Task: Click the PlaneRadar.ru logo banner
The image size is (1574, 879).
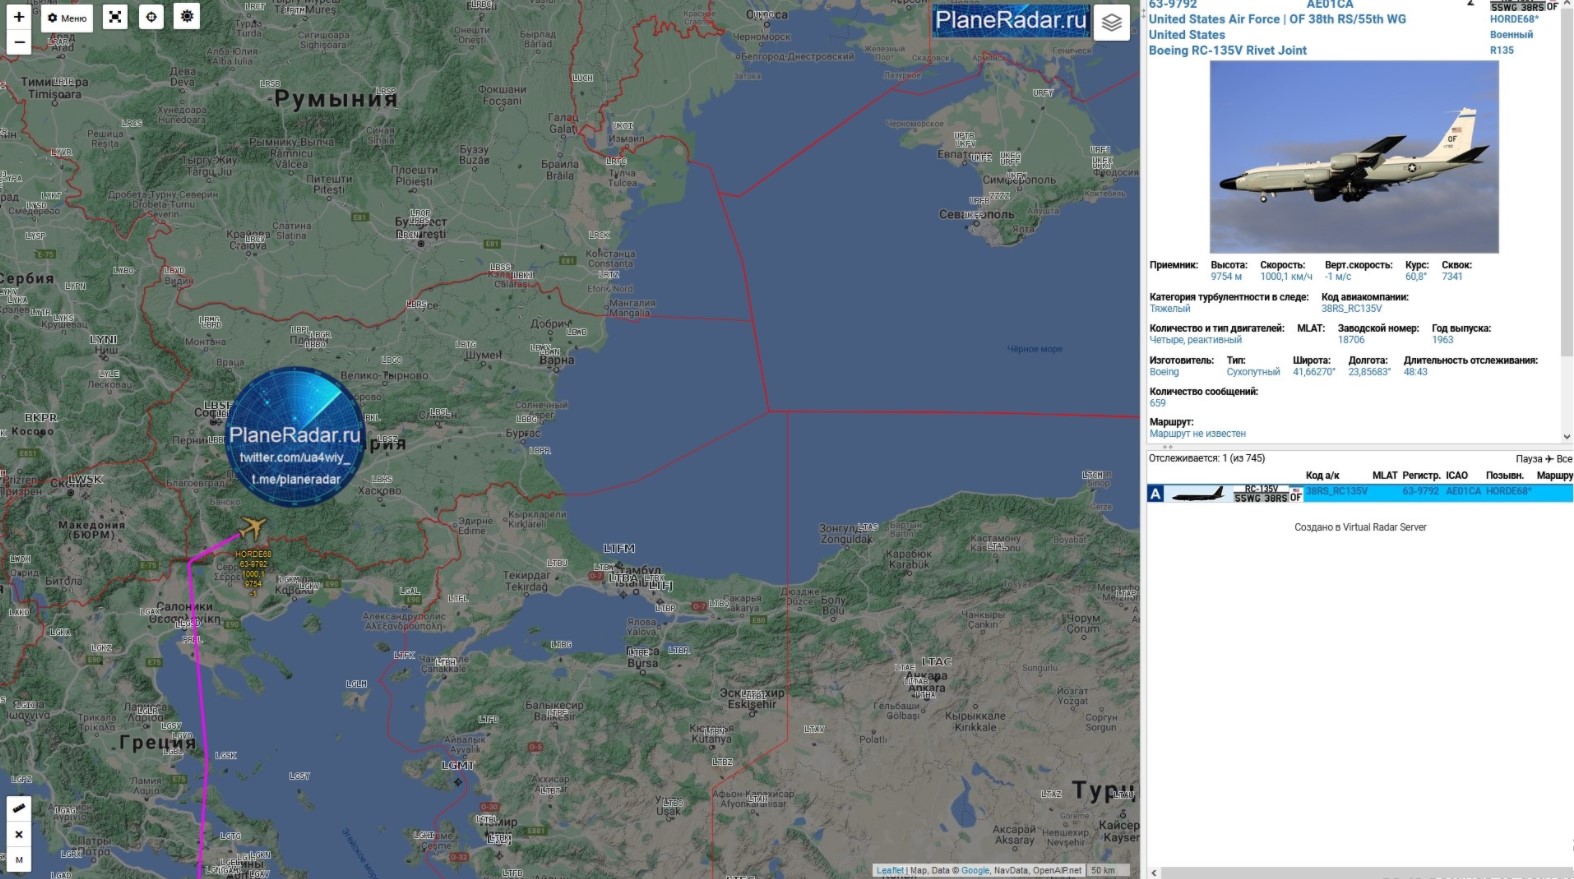Action: click(1011, 20)
